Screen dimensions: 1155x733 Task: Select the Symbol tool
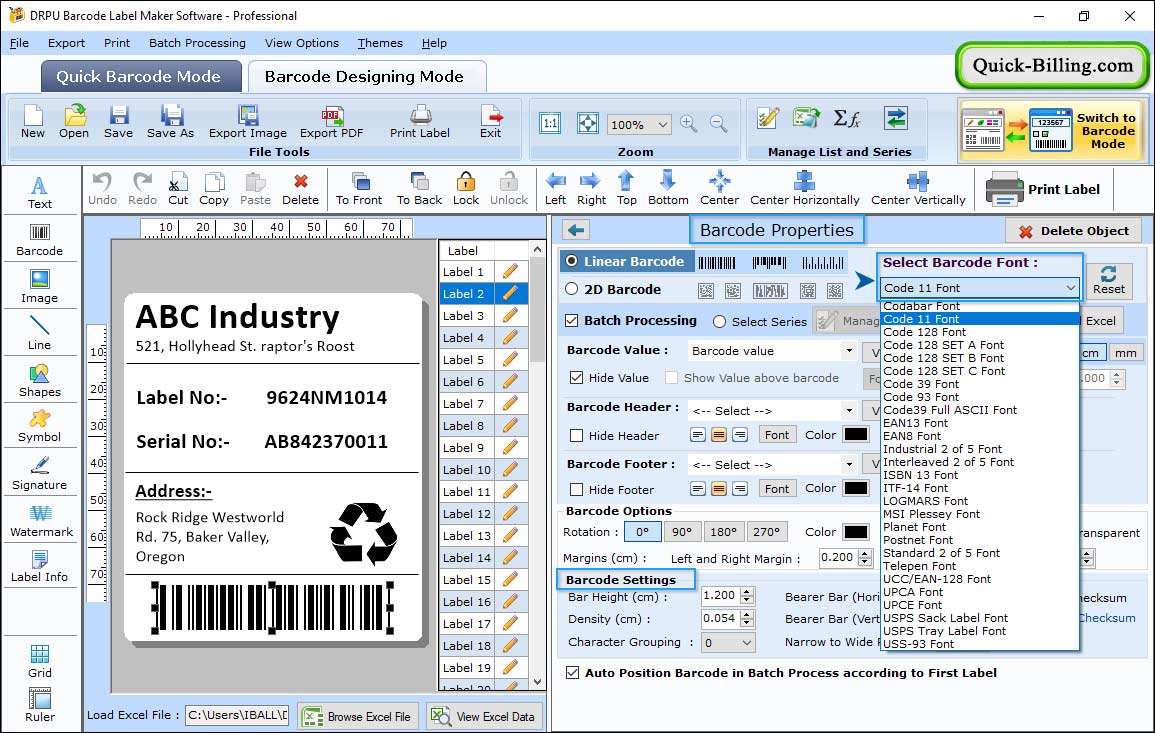[x=40, y=427]
